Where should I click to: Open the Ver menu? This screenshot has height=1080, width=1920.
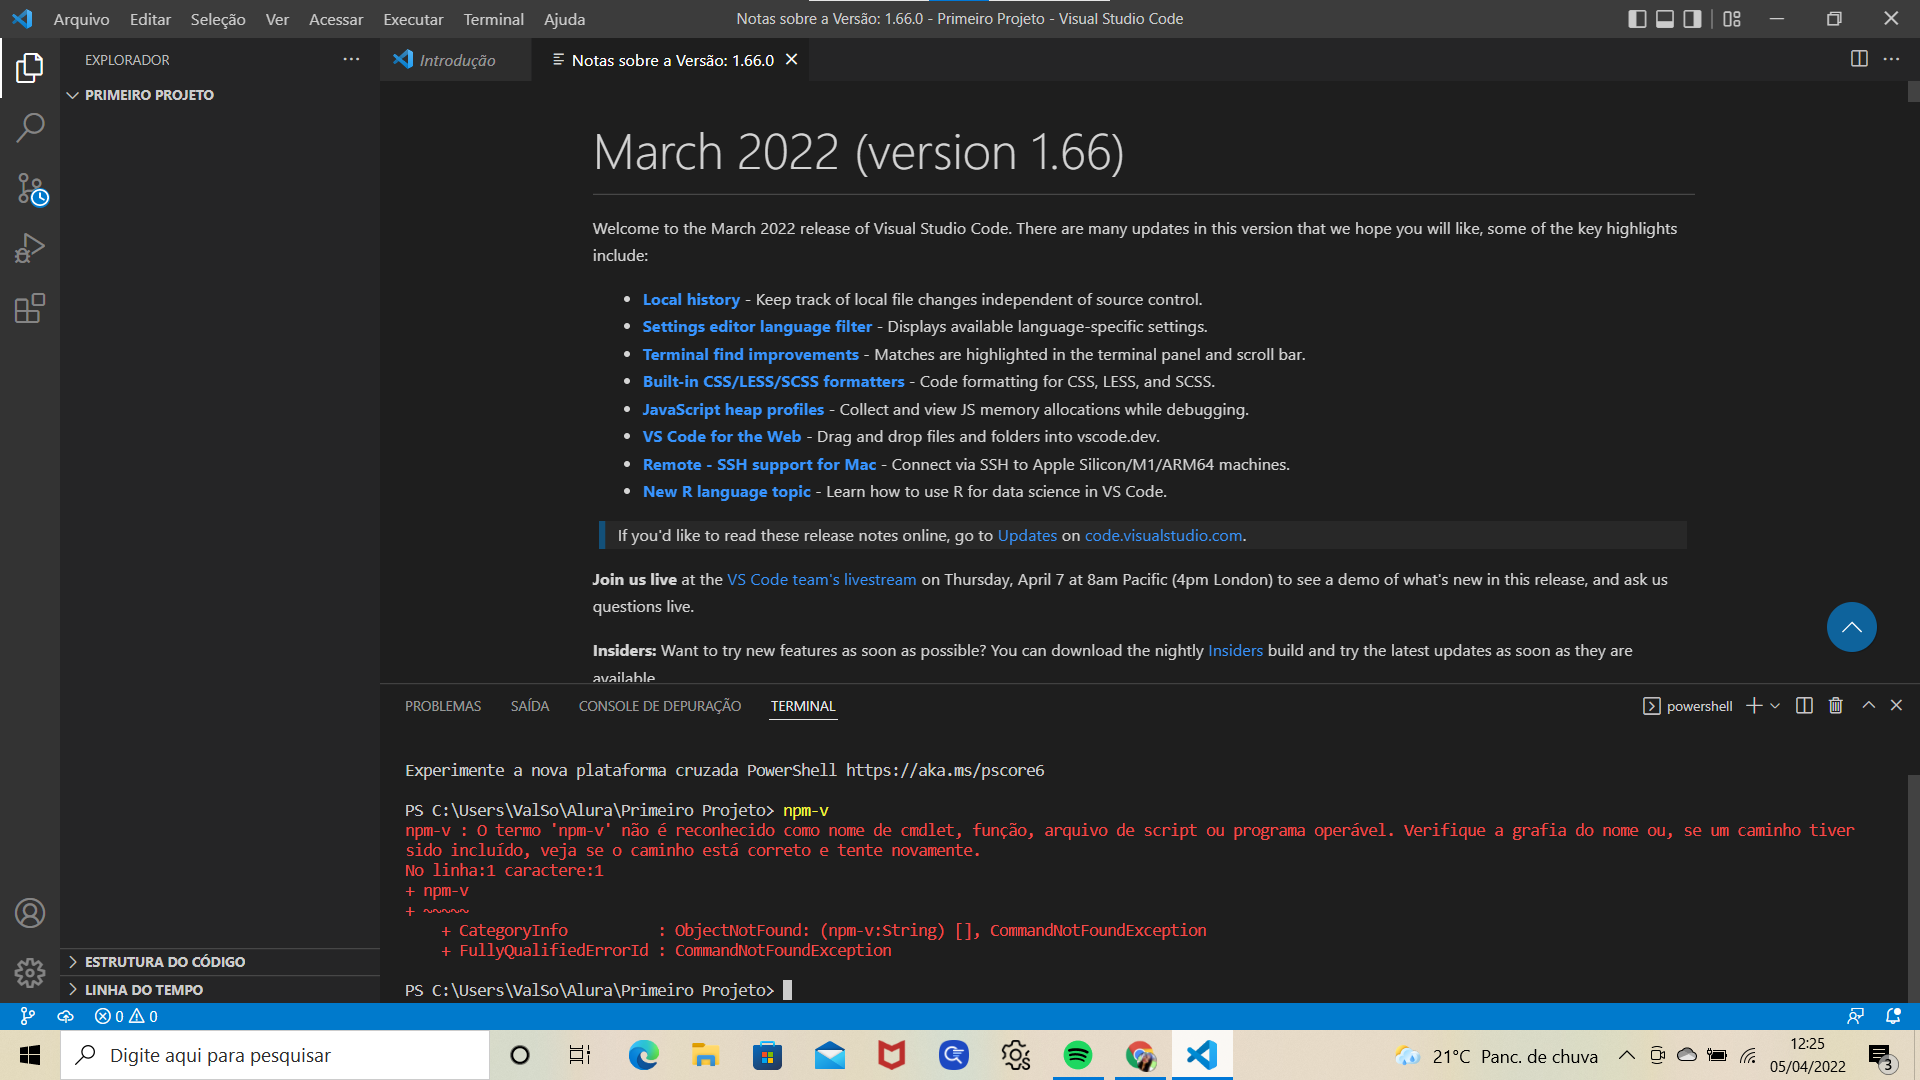277,19
